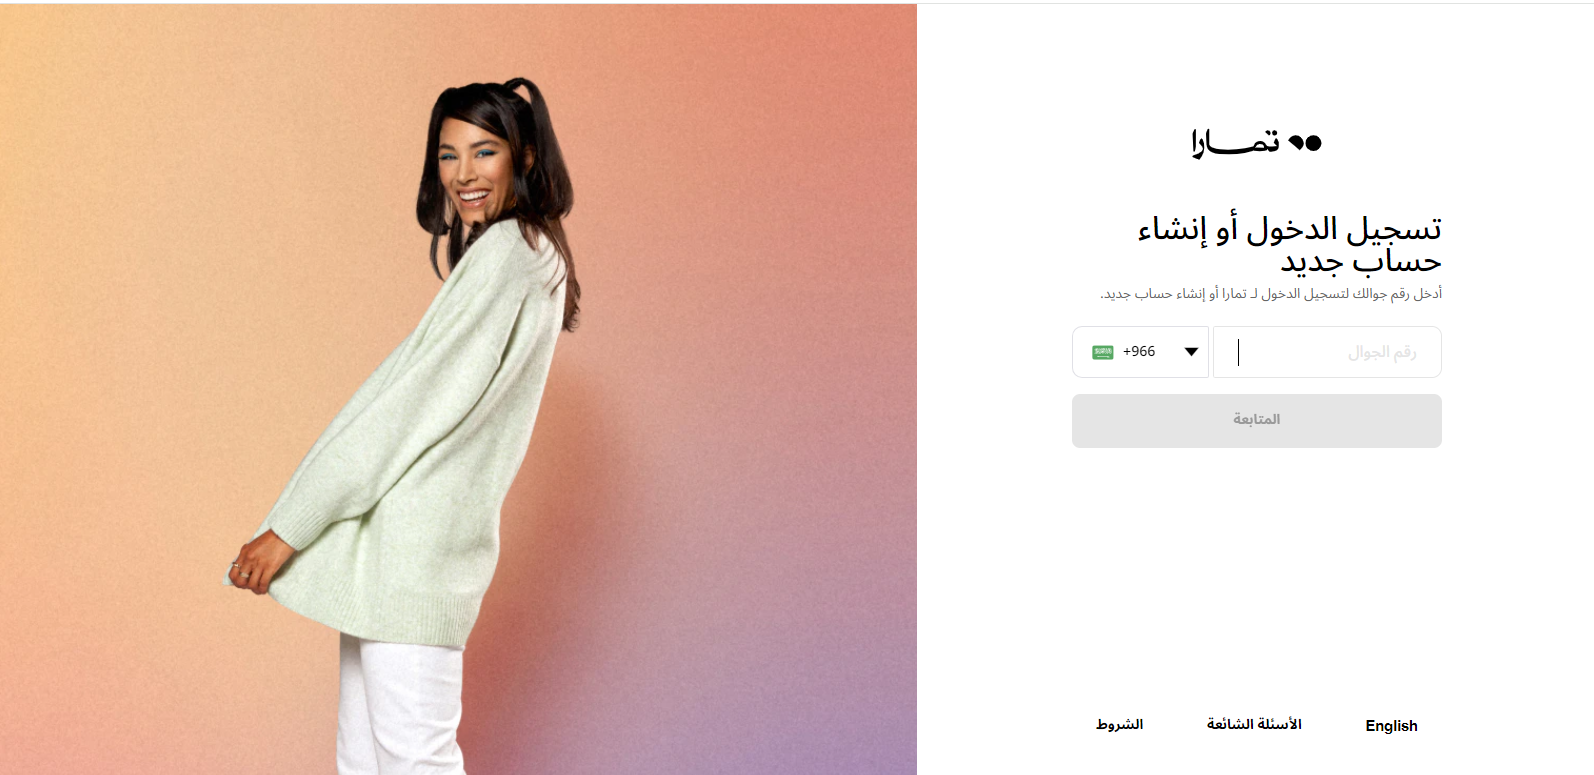Viewport: 1594px width, 775px height.
Task: Click the Saudi Arabia flag icon
Action: pos(1103,352)
